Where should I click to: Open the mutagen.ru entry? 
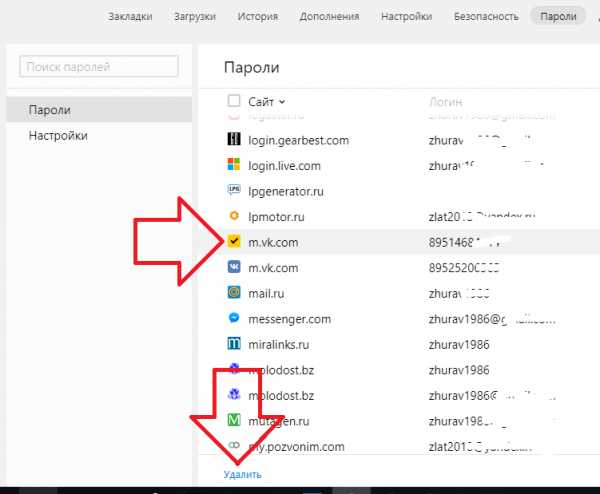tap(279, 421)
